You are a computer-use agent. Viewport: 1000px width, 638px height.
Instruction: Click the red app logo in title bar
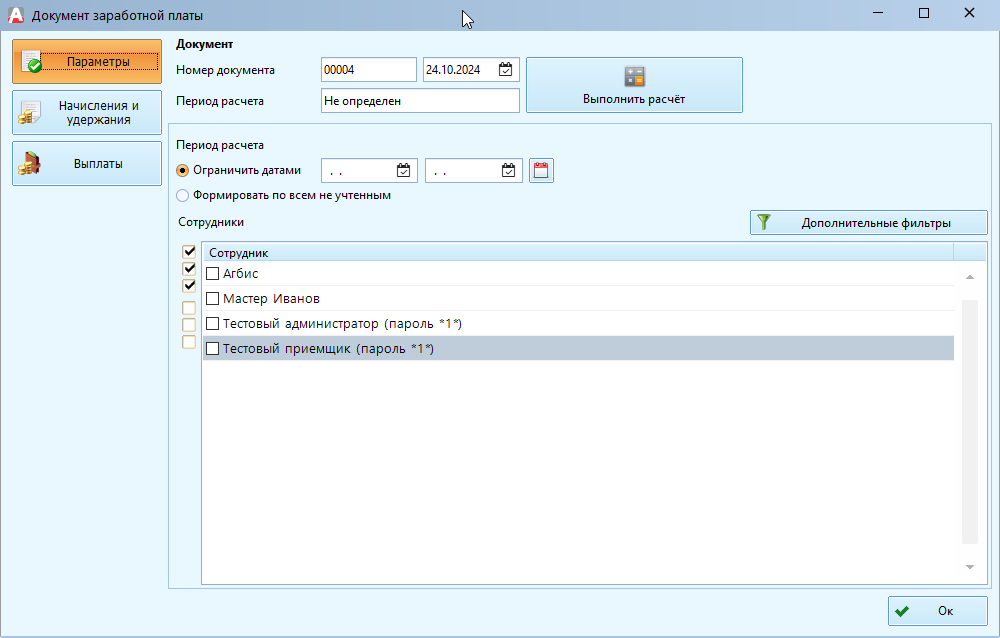pos(15,15)
